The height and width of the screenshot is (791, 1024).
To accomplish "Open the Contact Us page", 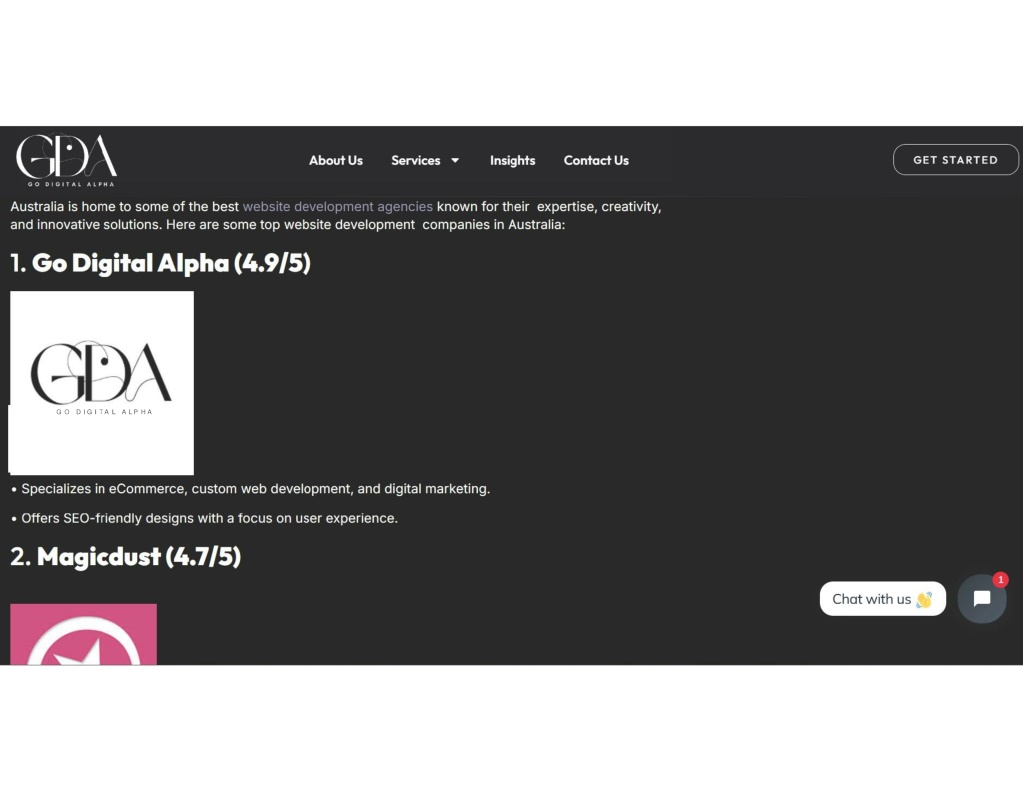I will click(596, 160).
